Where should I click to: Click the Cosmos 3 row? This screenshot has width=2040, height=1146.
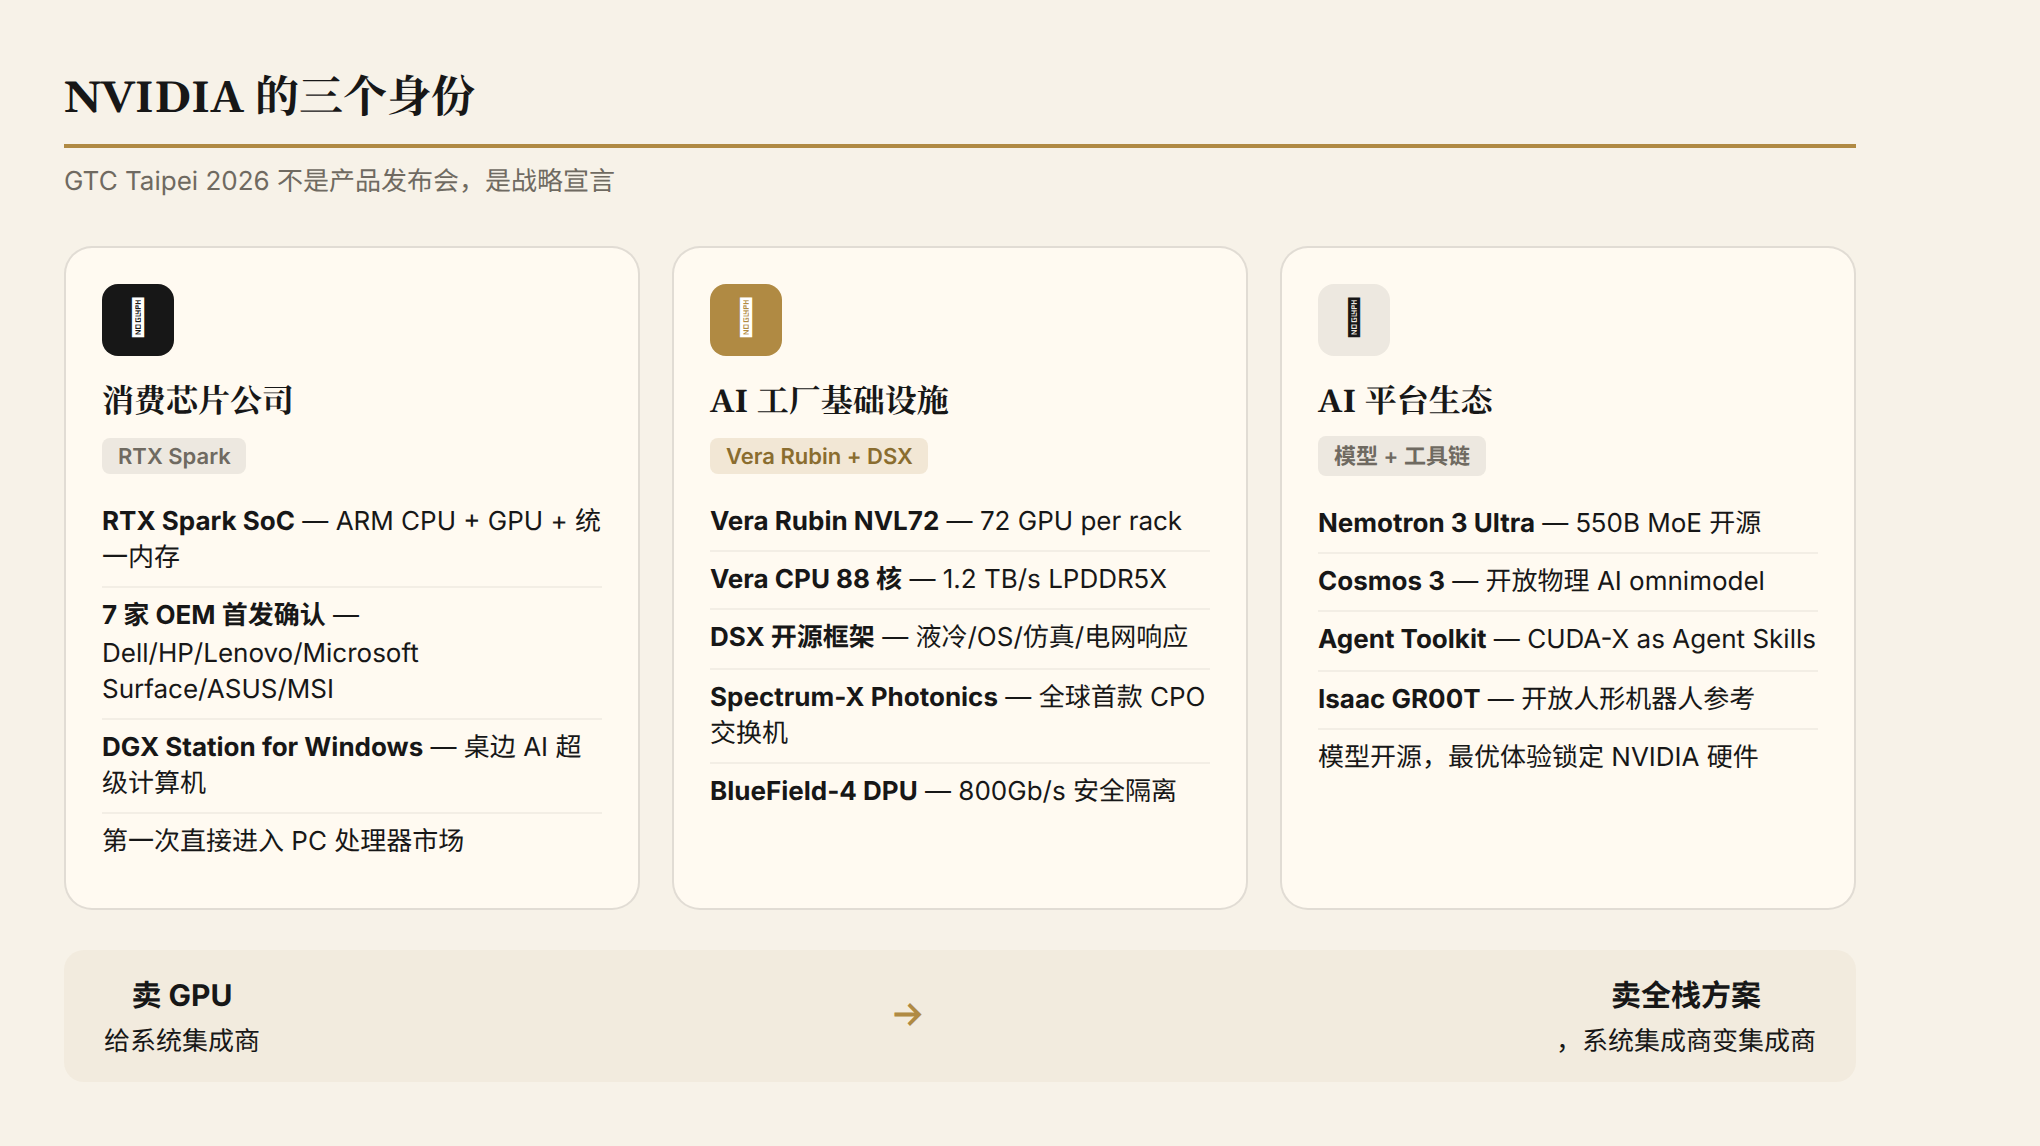point(1568,581)
